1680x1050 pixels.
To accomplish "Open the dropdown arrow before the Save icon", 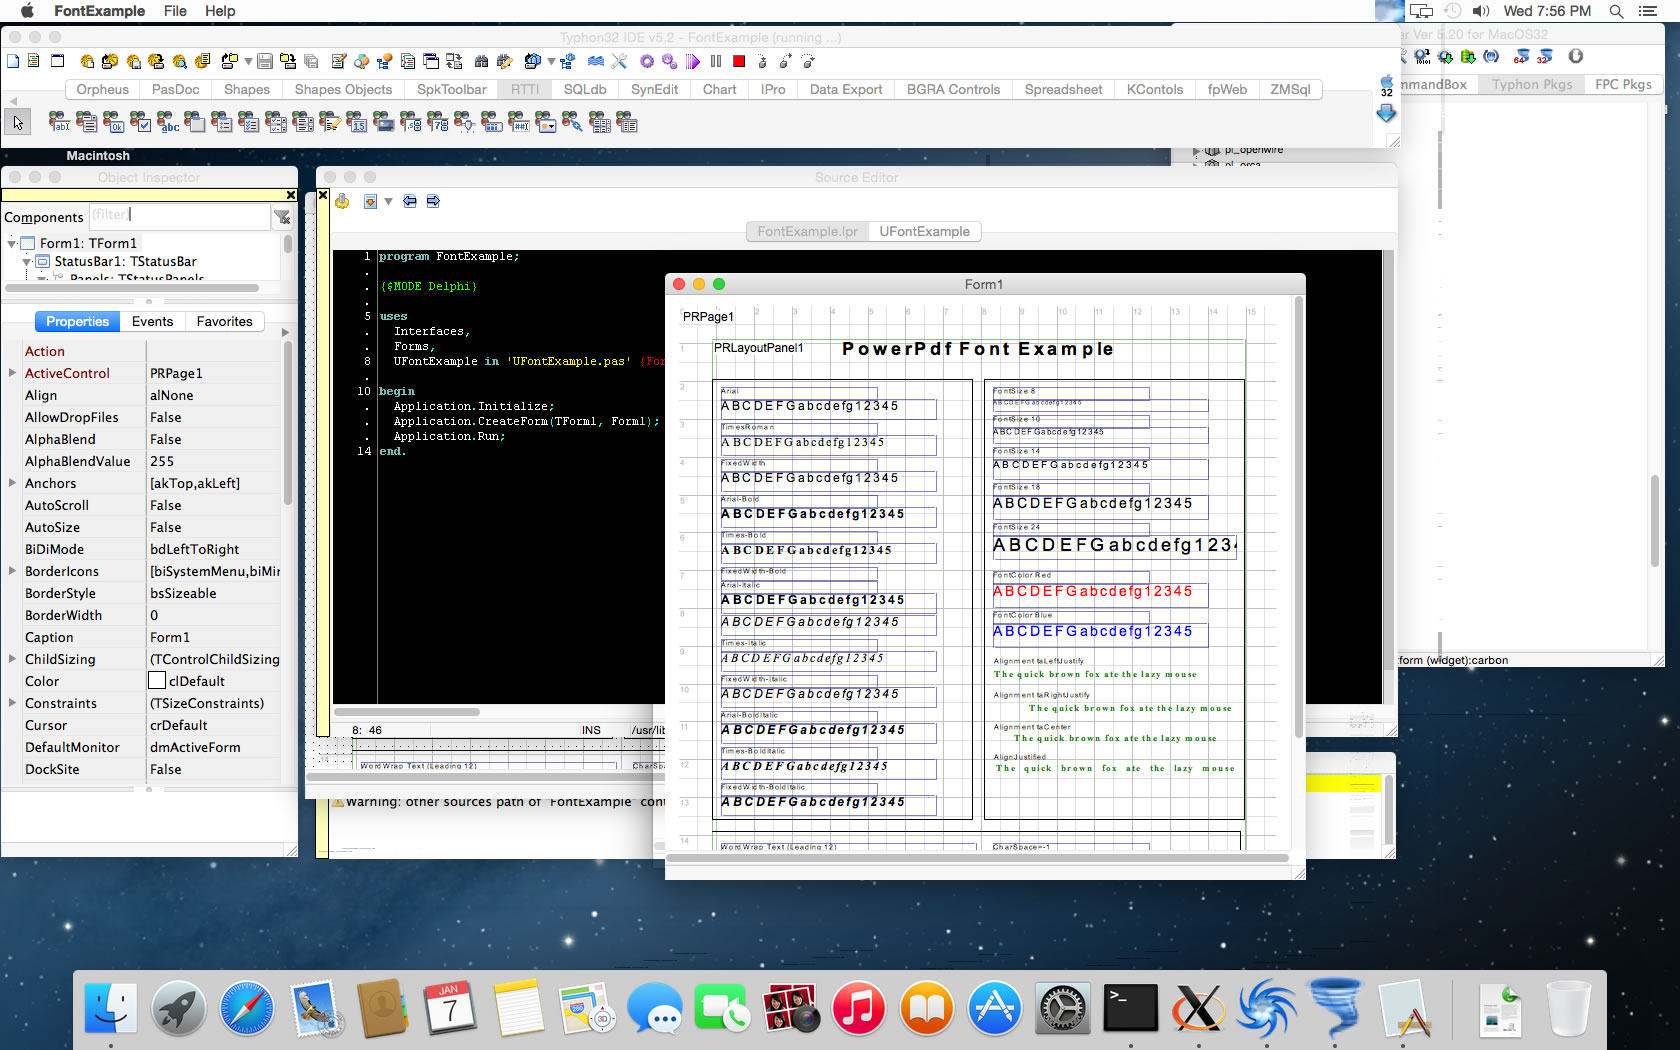I will (248, 61).
